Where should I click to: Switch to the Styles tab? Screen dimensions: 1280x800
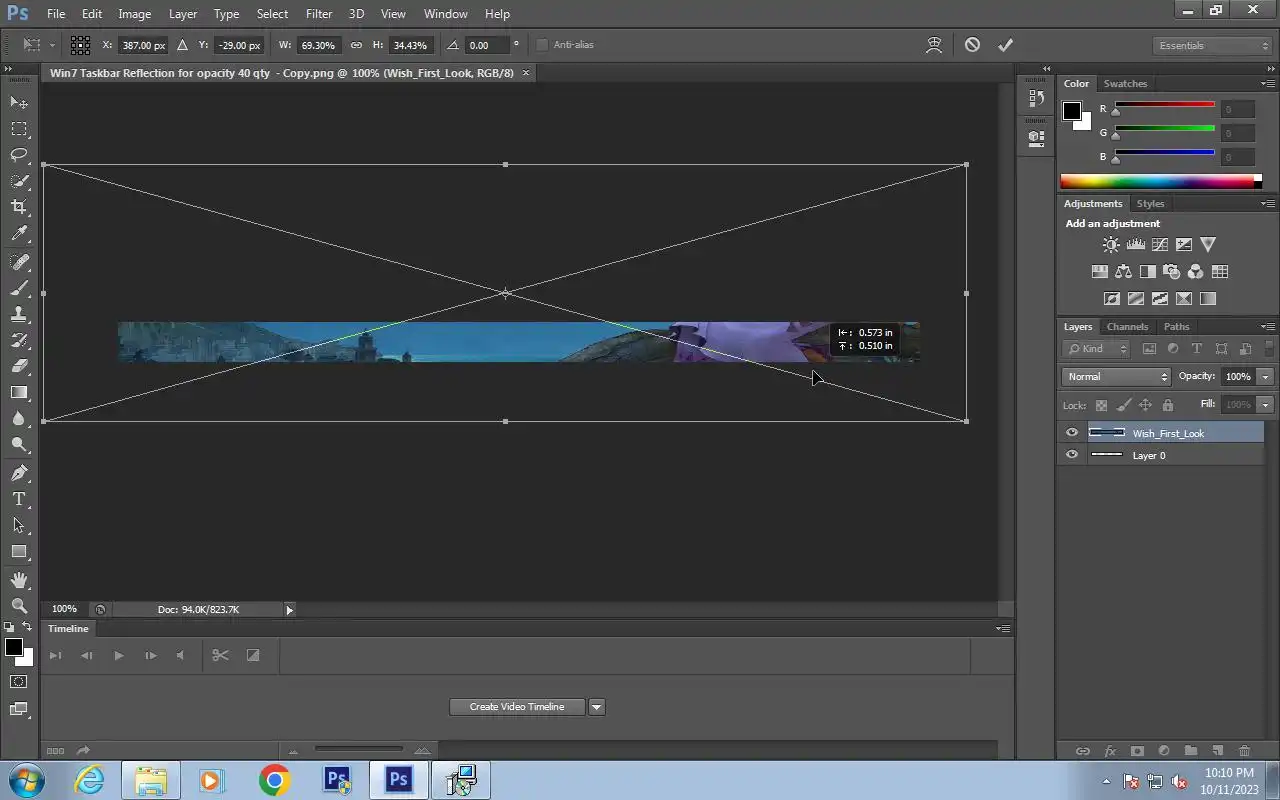[1150, 204]
